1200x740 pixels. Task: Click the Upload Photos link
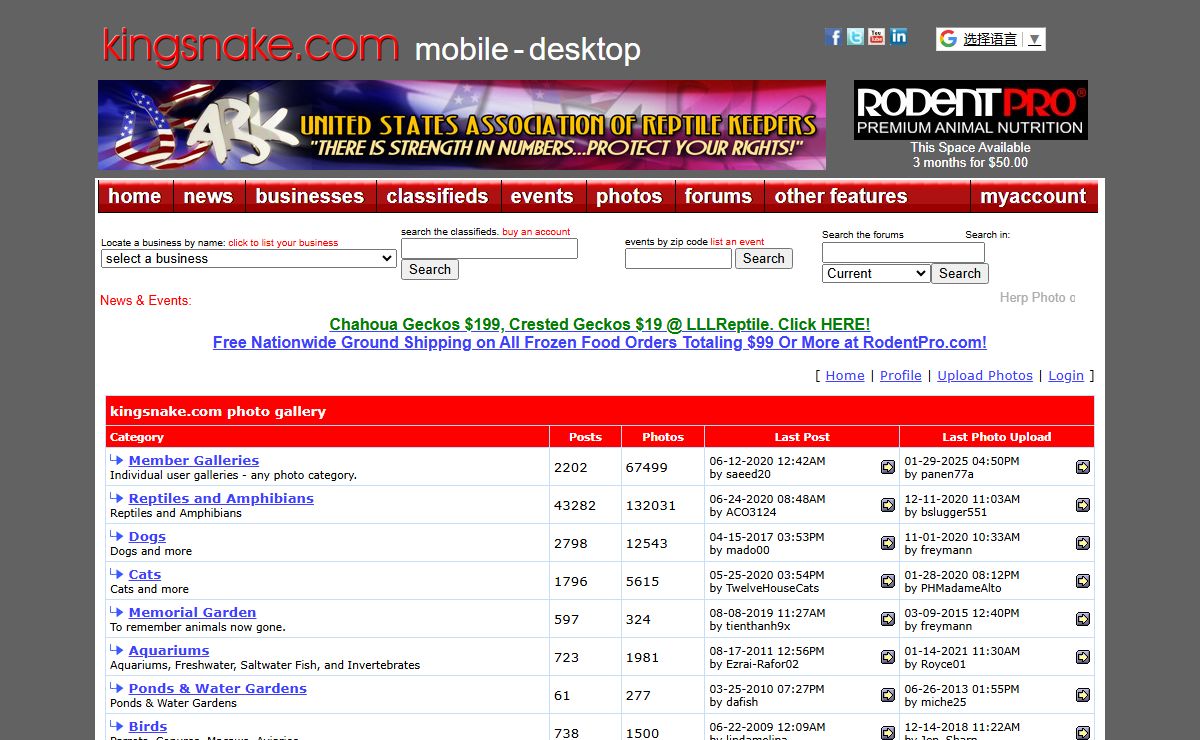985,375
